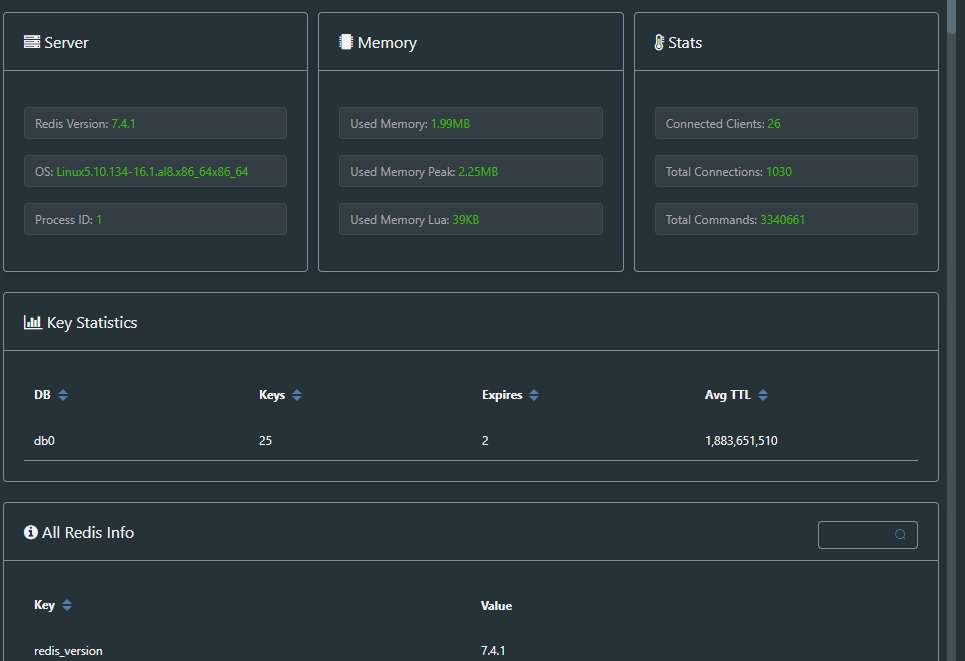Click the All Redis Info icon
The width and height of the screenshot is (965, 661).
(31, 533)
